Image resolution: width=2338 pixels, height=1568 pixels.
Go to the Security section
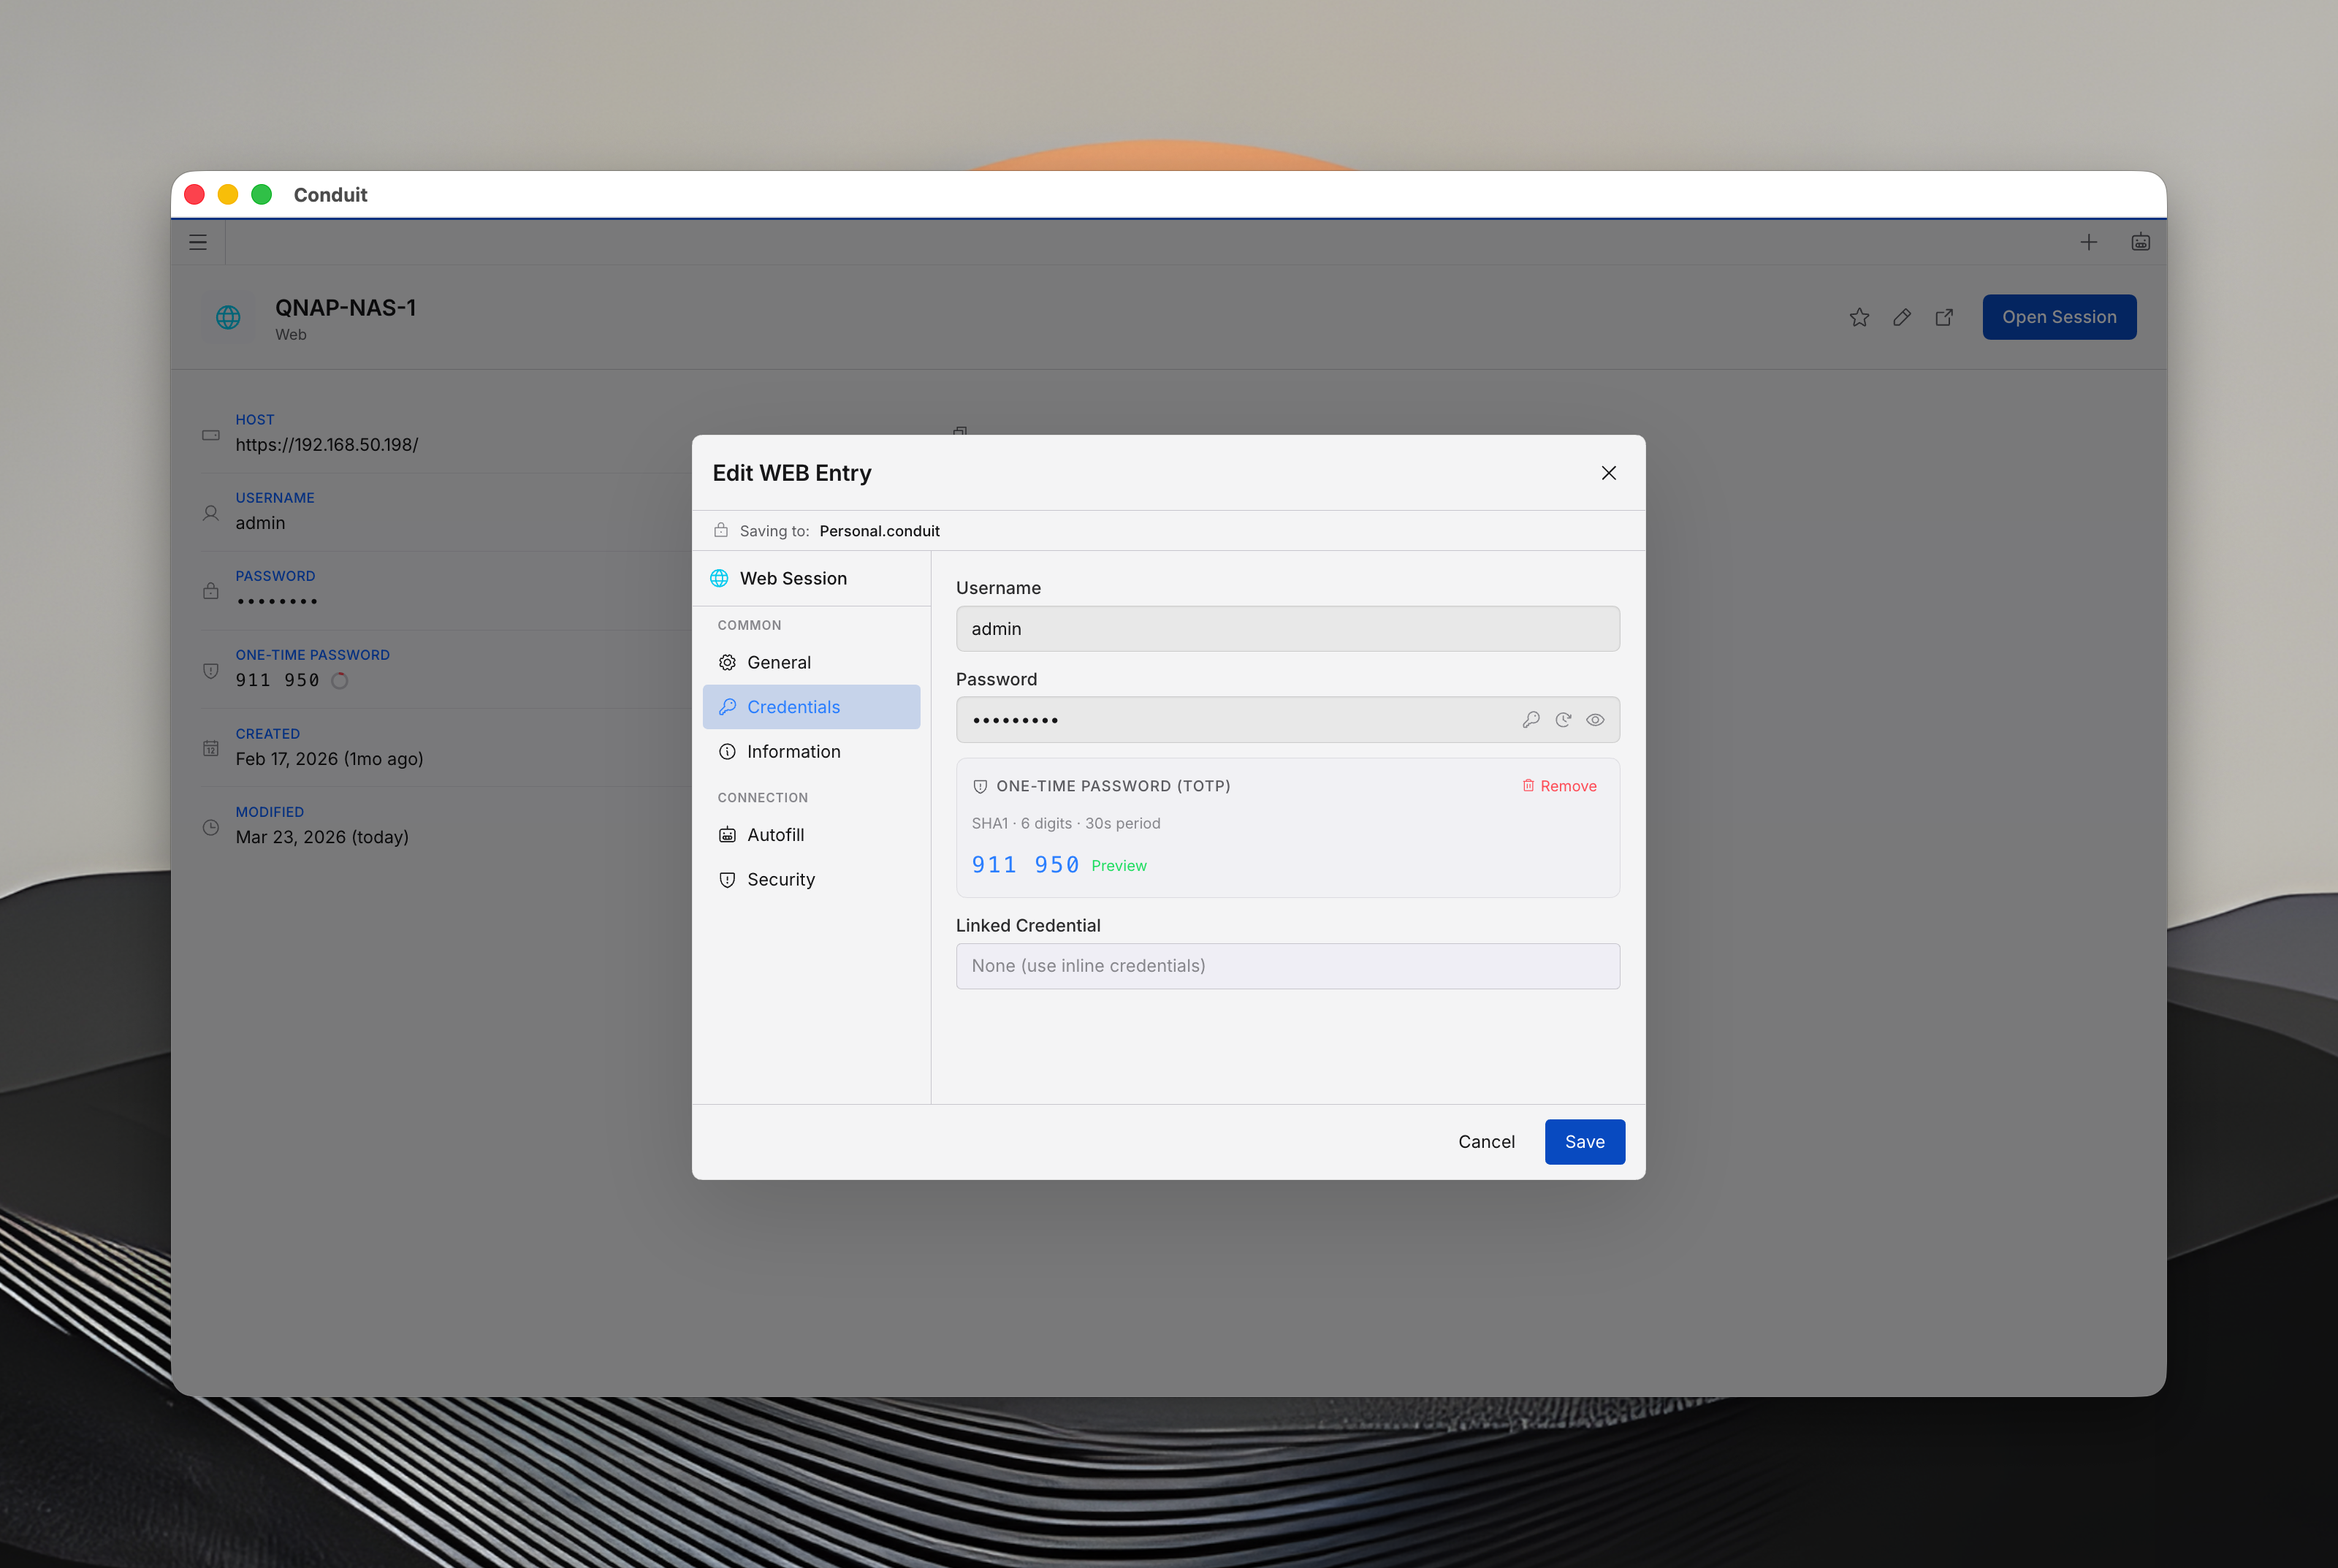coord(811,879)
